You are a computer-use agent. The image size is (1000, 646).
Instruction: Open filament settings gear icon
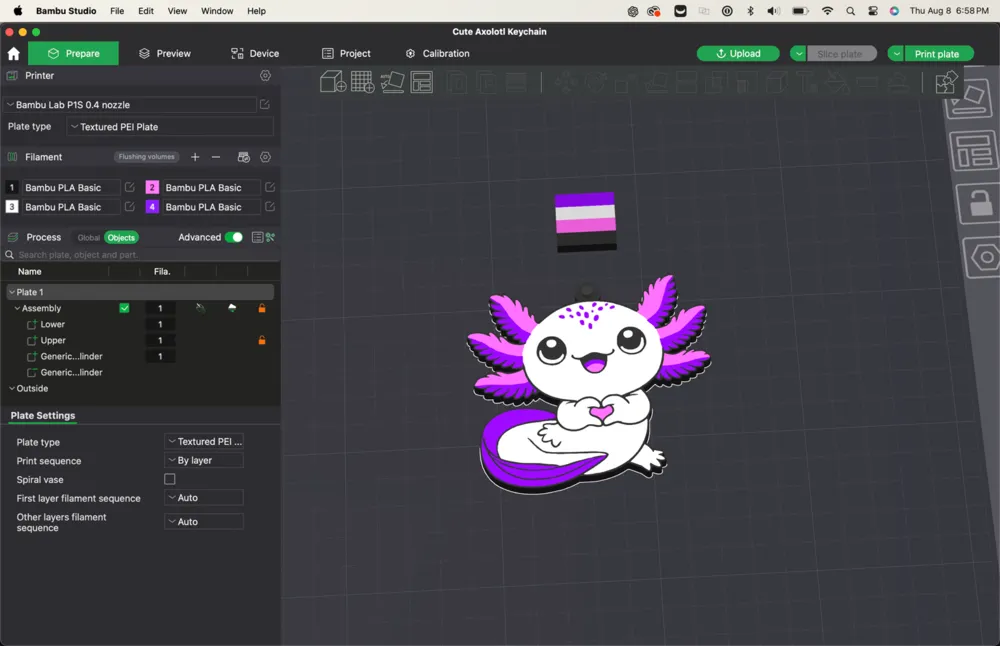[x=265, y=157]
